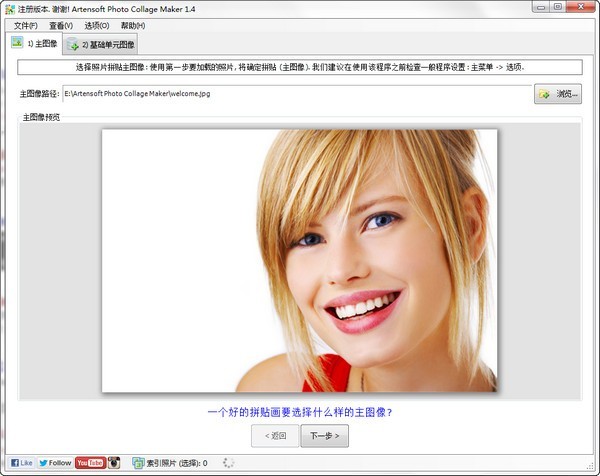This screenshot has height=476, width=600.
Task: Click the 下一步 > next button
Action: 324,435
